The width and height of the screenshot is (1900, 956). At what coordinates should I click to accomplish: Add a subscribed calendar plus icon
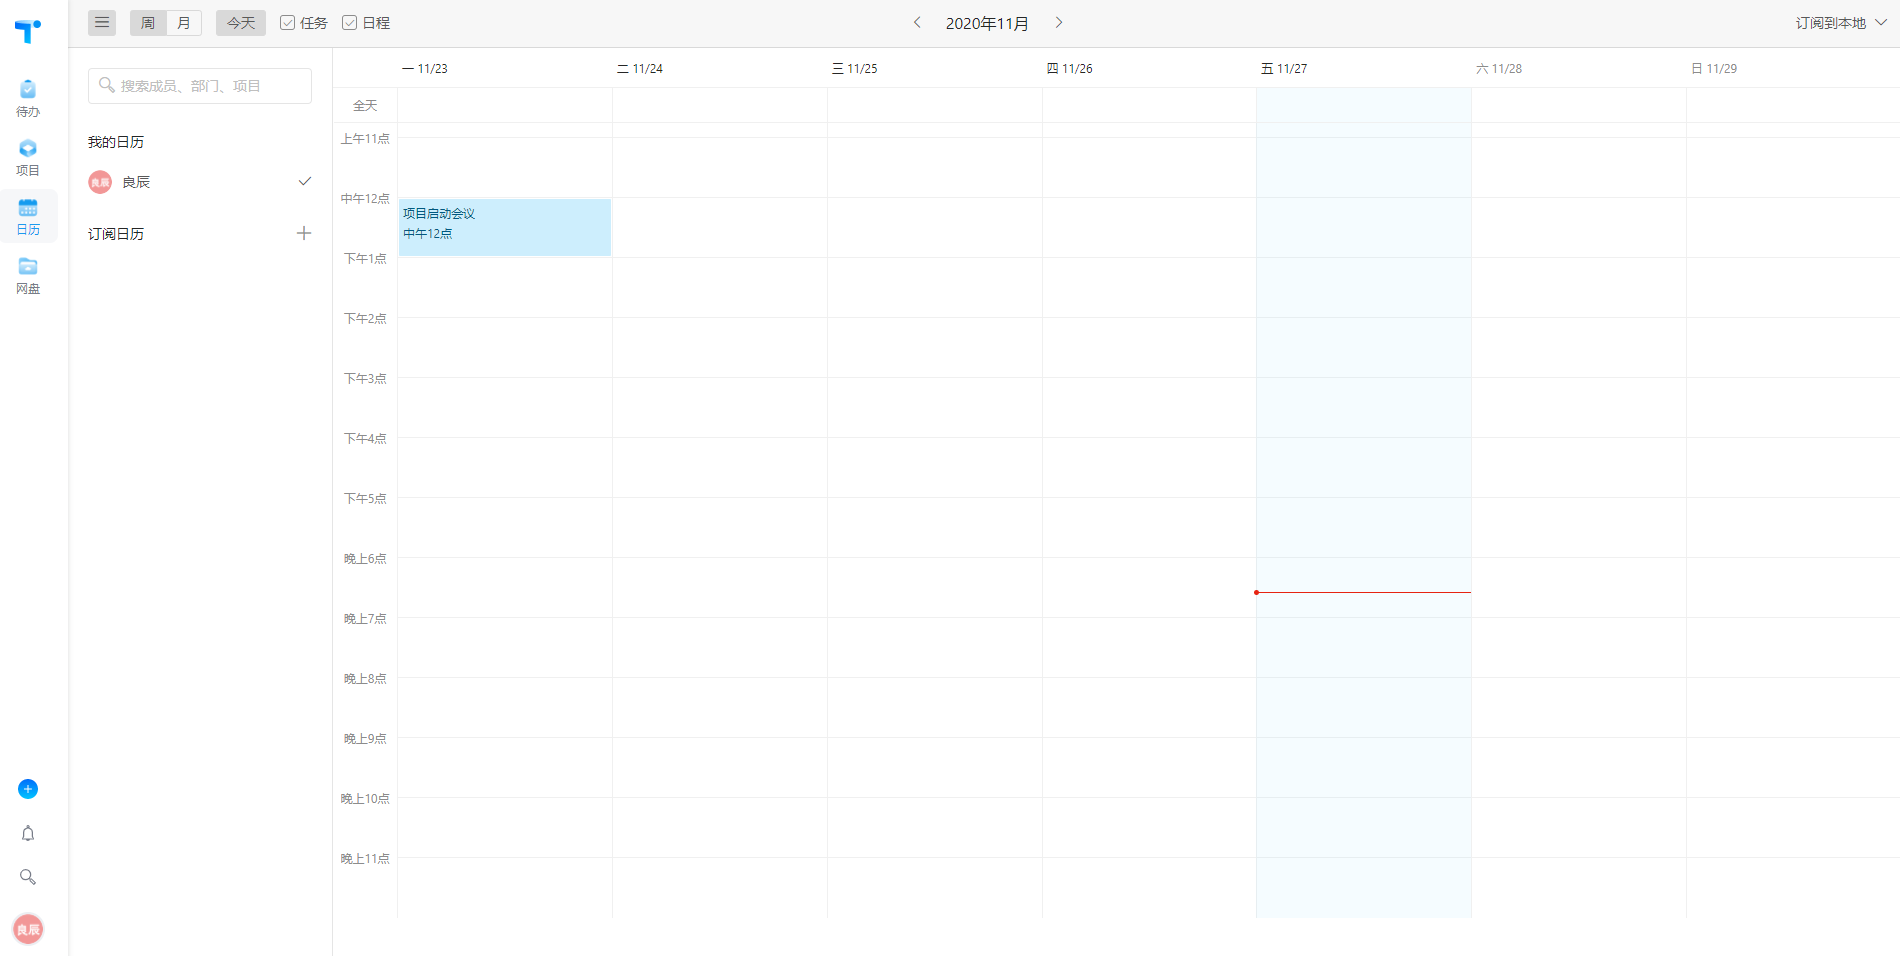[x=304, y=233]
